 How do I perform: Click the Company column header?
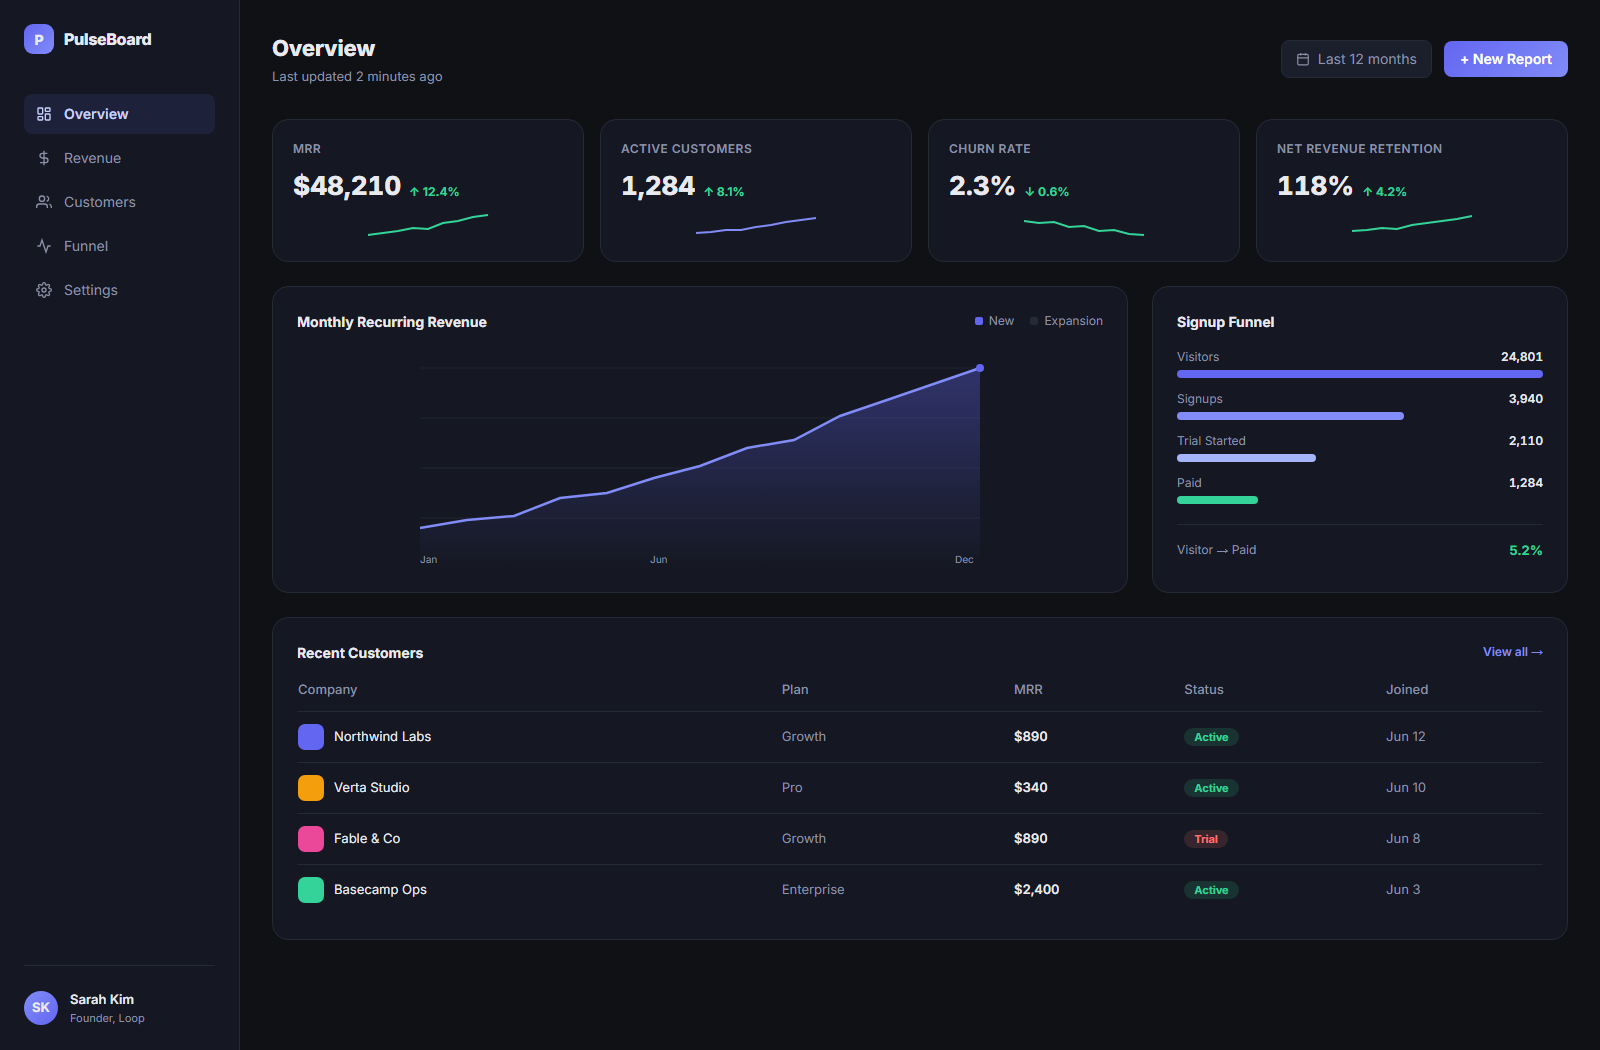tap(328, 690)
